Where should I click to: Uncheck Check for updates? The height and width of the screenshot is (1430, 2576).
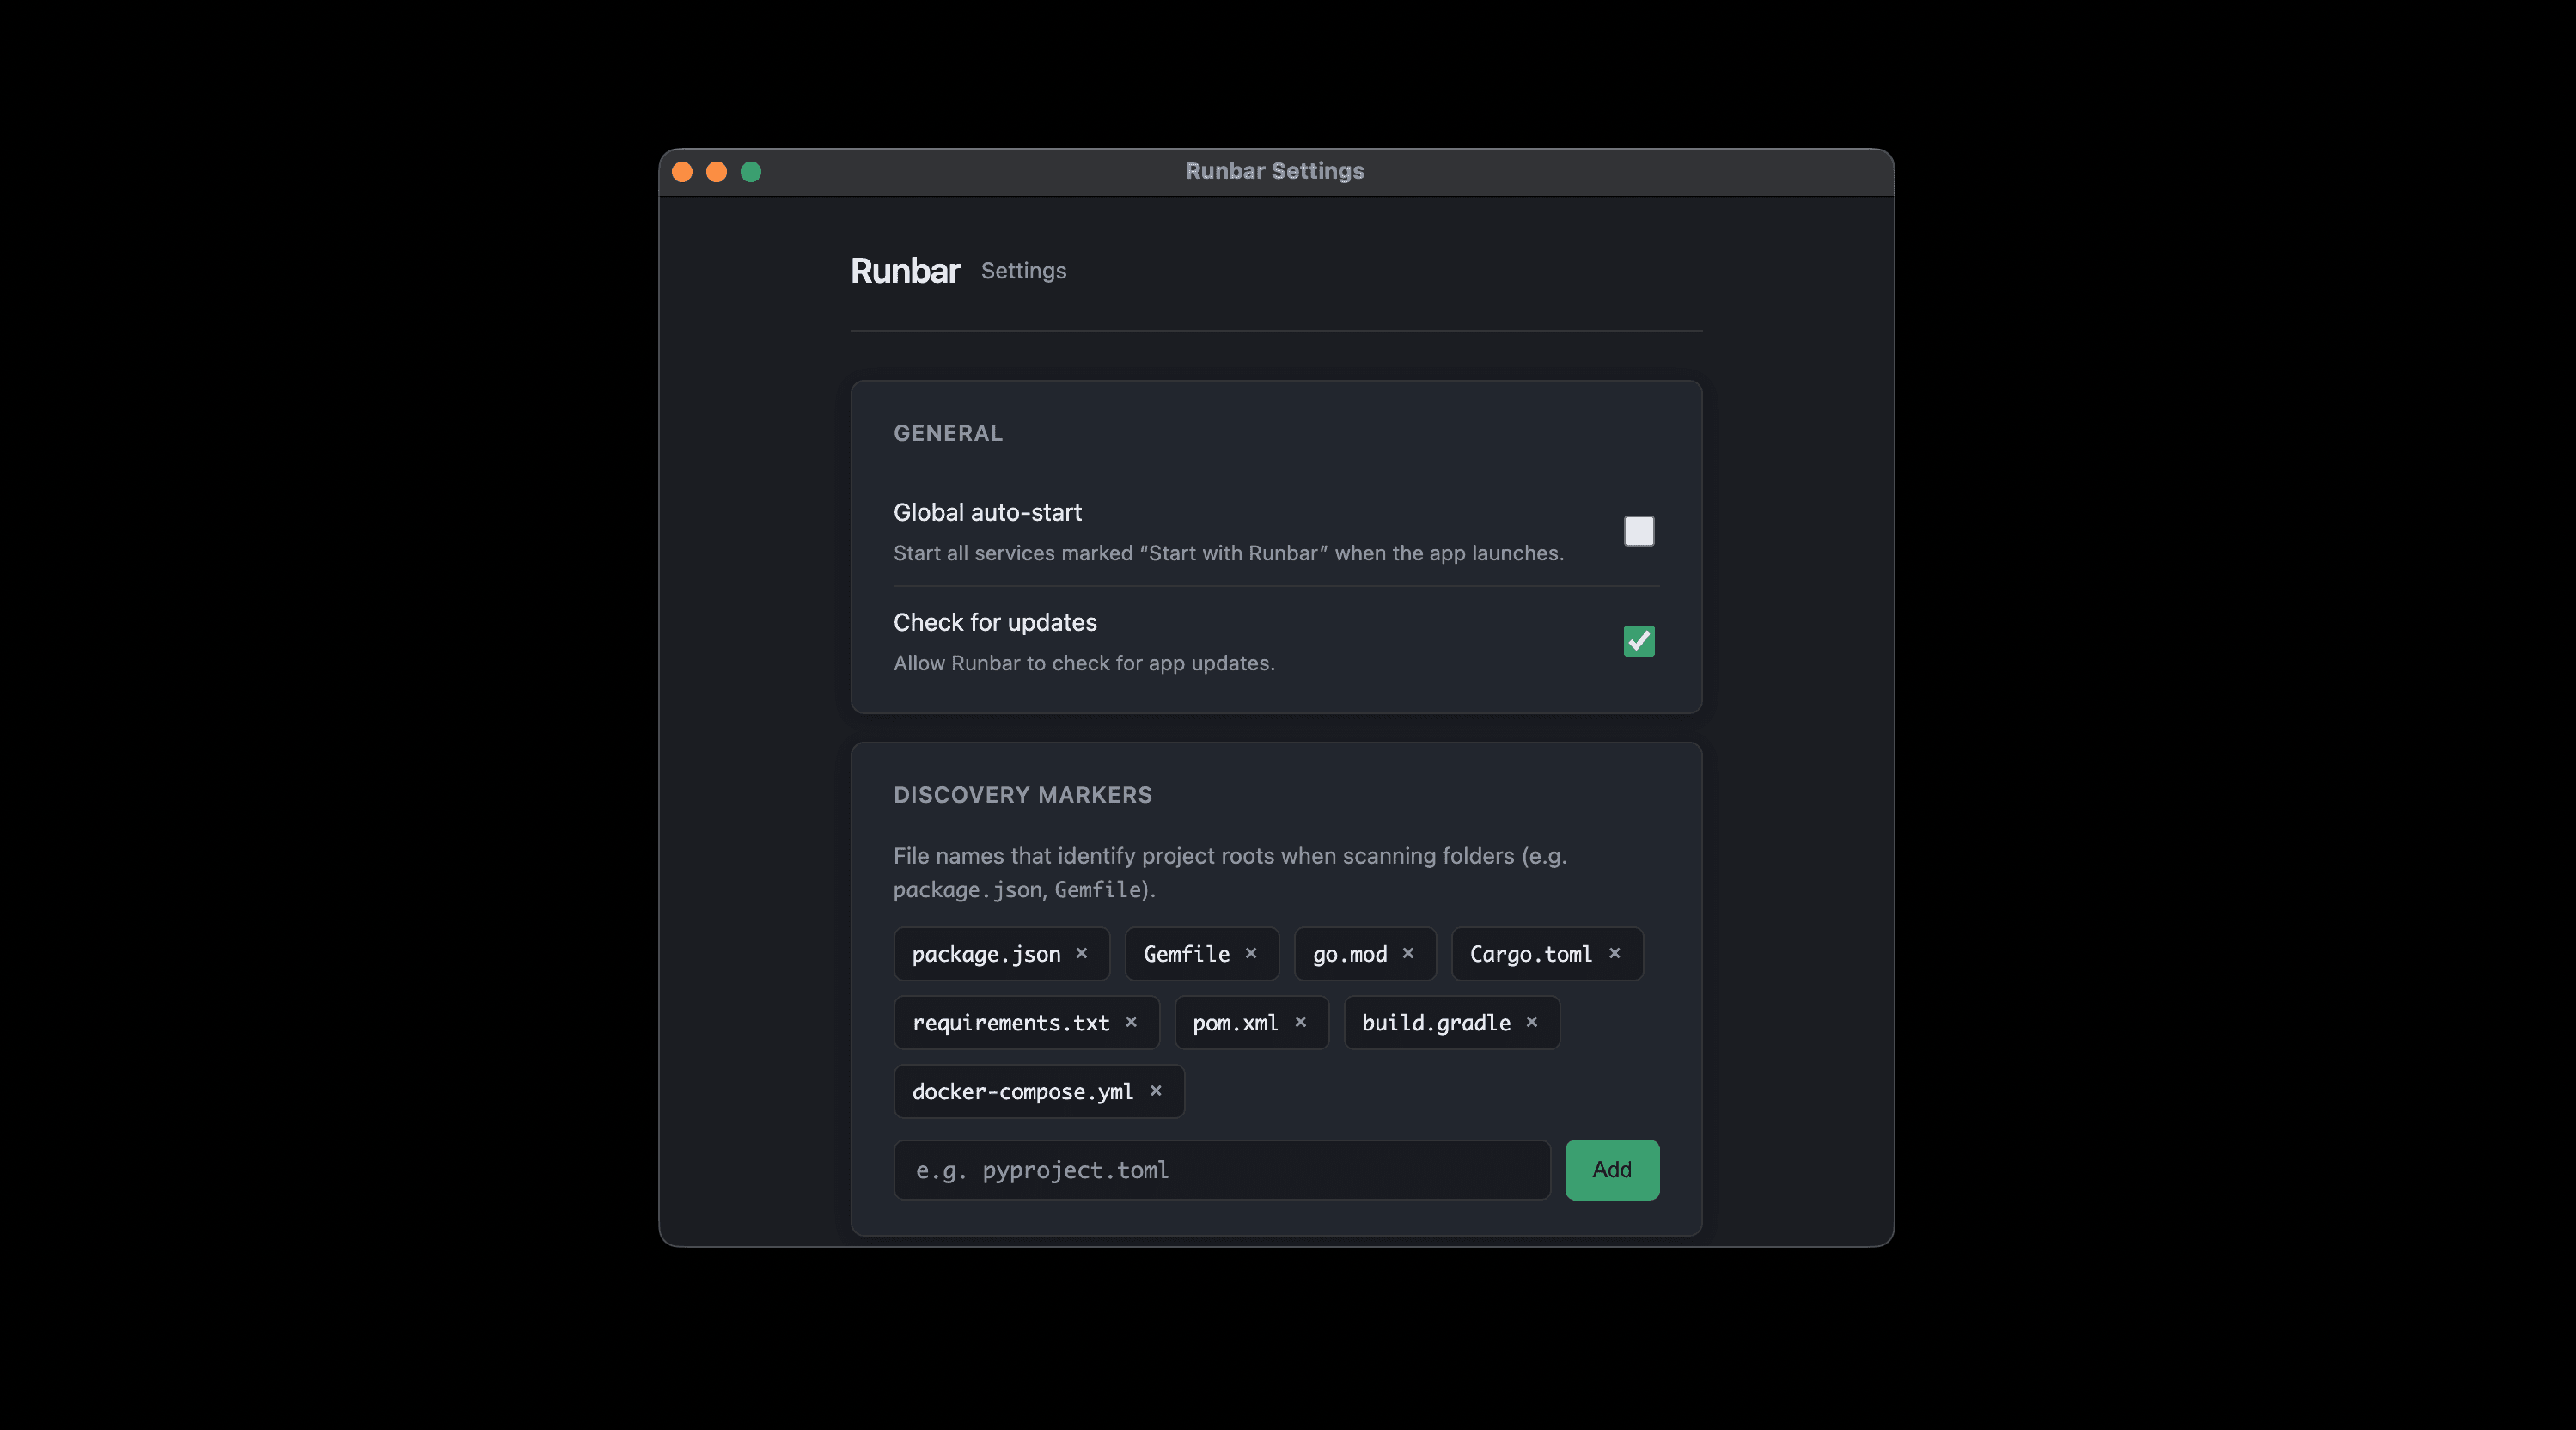coord(1638,641)
